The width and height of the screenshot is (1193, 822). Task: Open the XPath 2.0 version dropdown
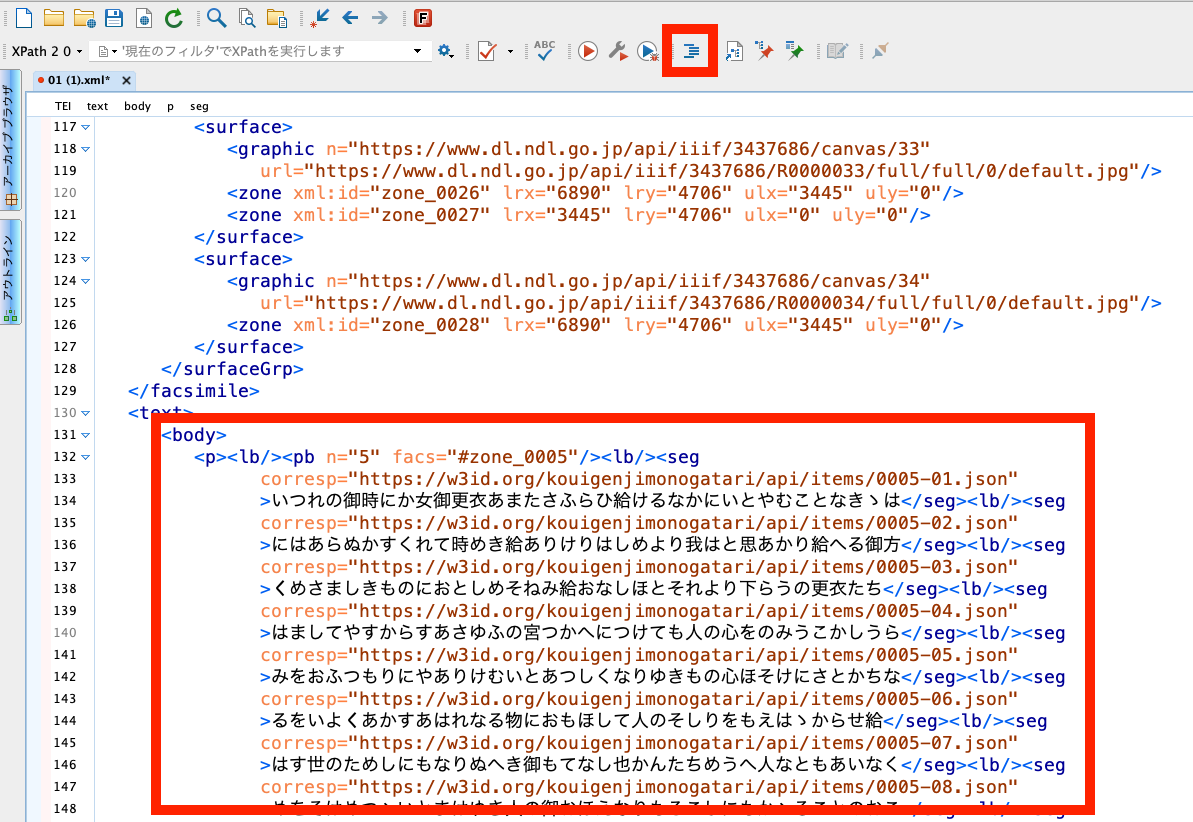pyautogui.click(x=46, y=51)
